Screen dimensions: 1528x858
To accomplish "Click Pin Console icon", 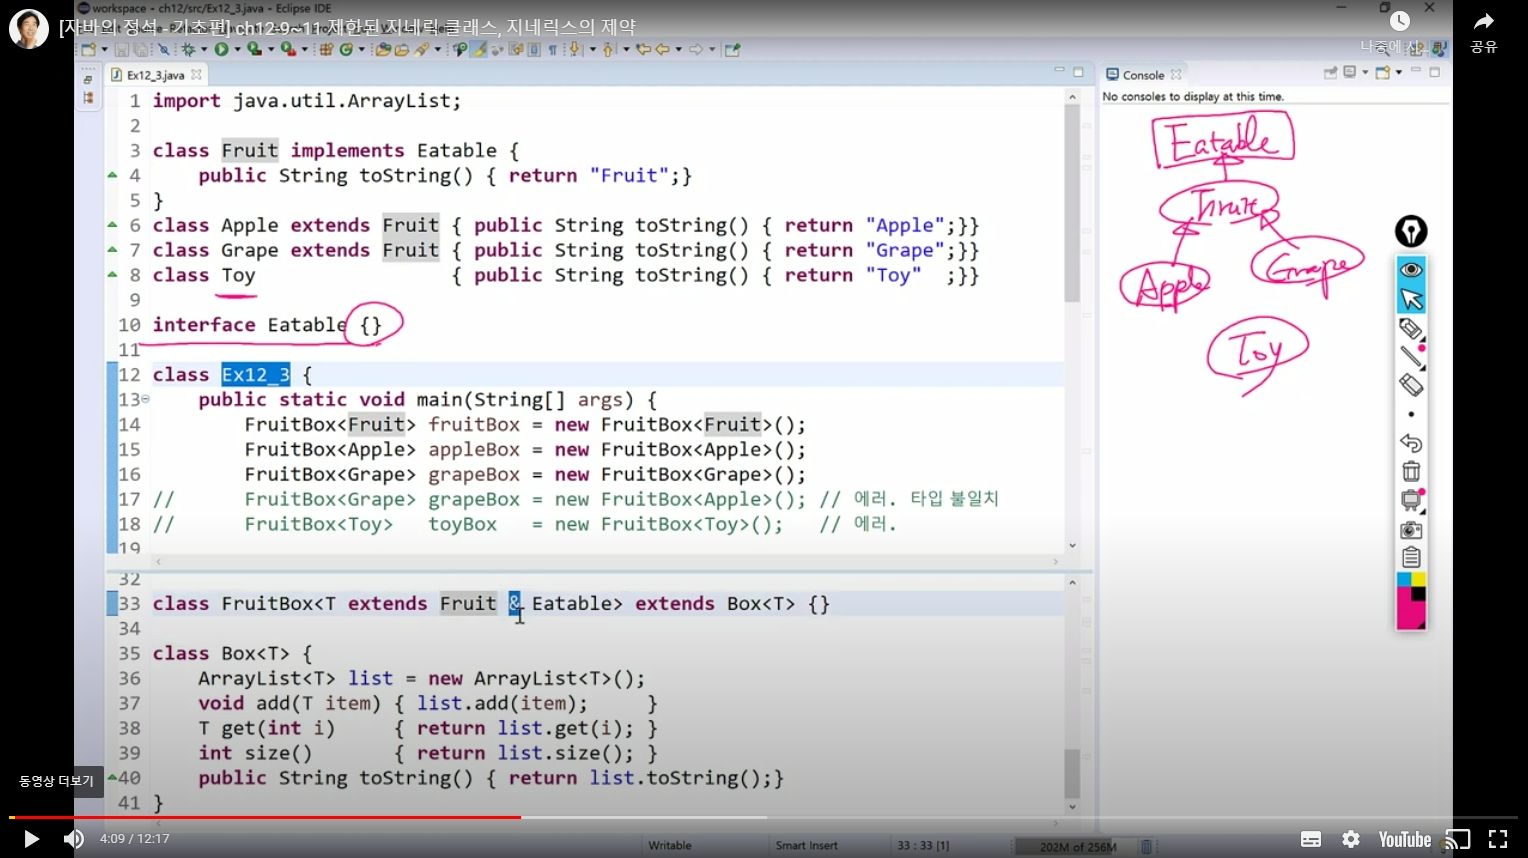I will pyautogui.click(x=1330, y=73).
